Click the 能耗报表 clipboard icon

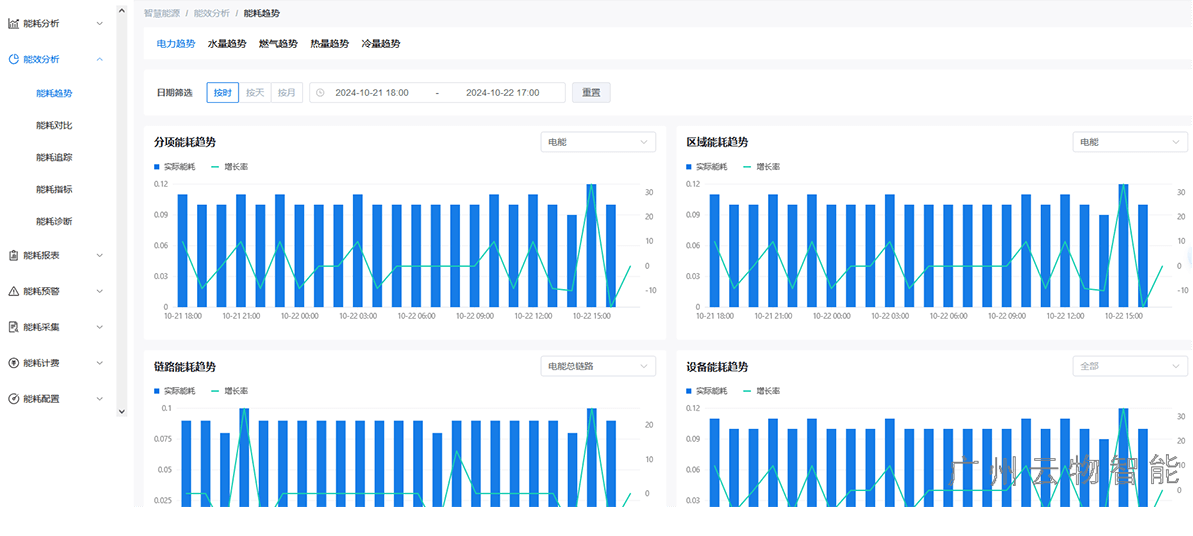(14, 256)
